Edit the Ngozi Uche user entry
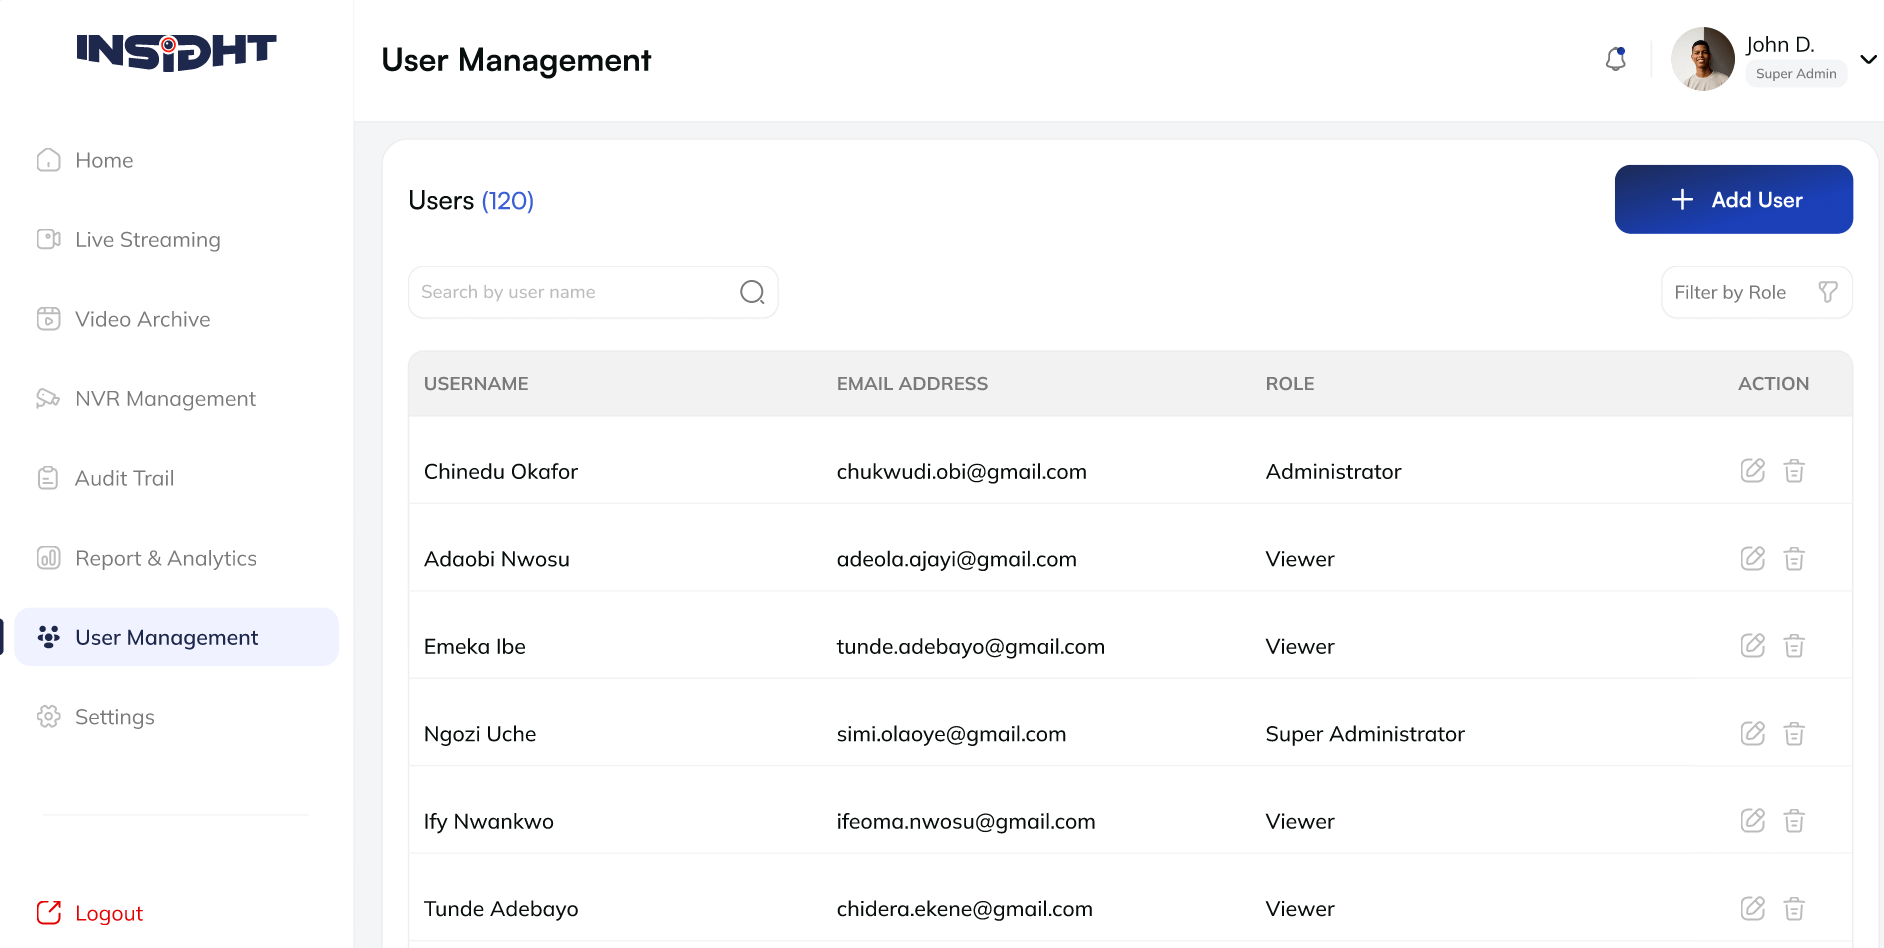Viewport: 1884px width, 948px height. (1752, 734)
